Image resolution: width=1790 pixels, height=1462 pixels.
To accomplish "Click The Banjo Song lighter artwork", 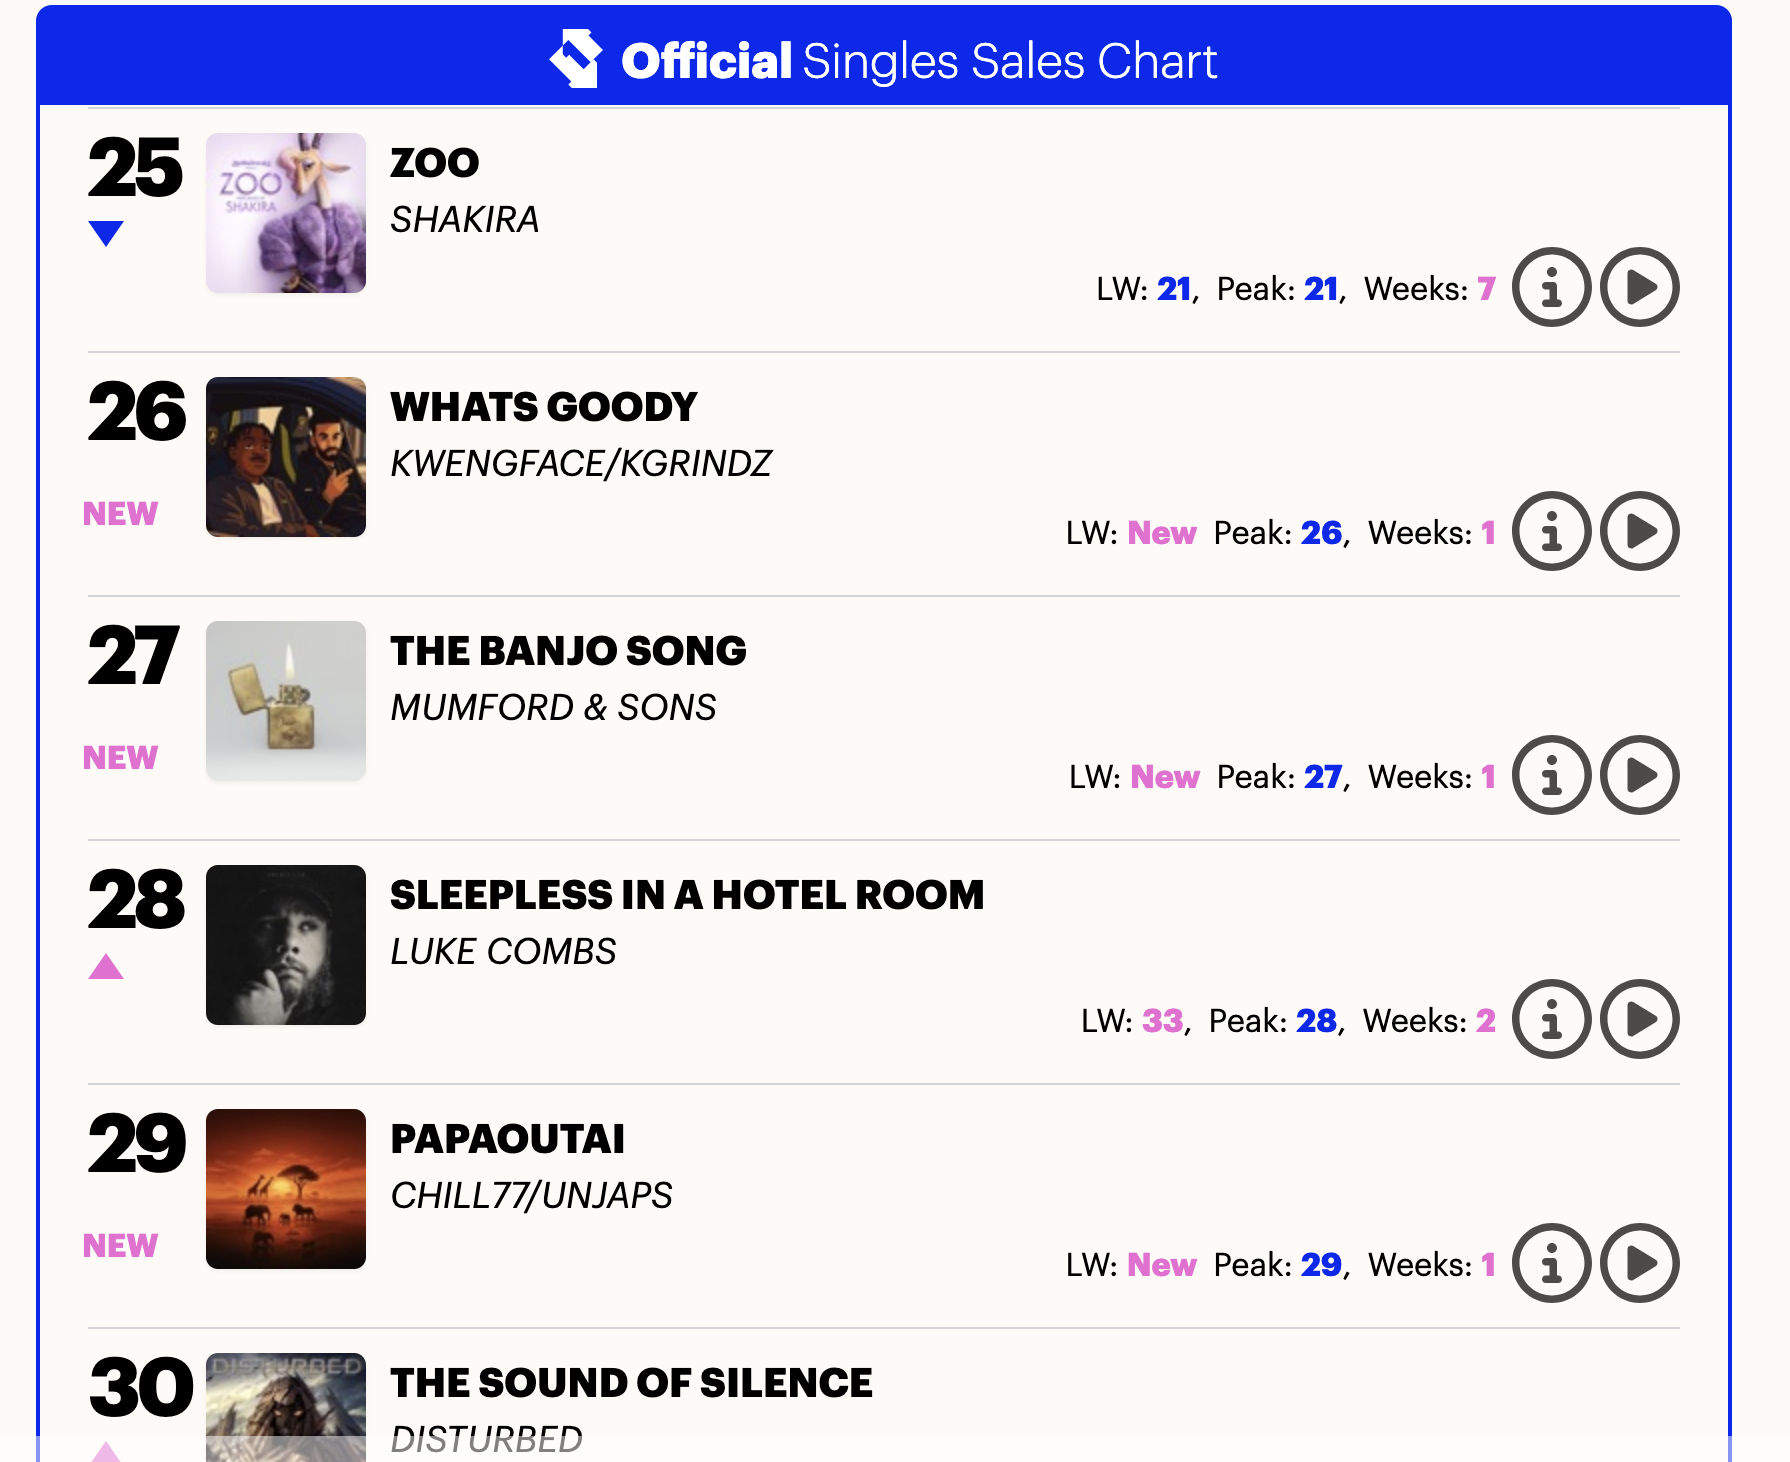I will 286,701.
